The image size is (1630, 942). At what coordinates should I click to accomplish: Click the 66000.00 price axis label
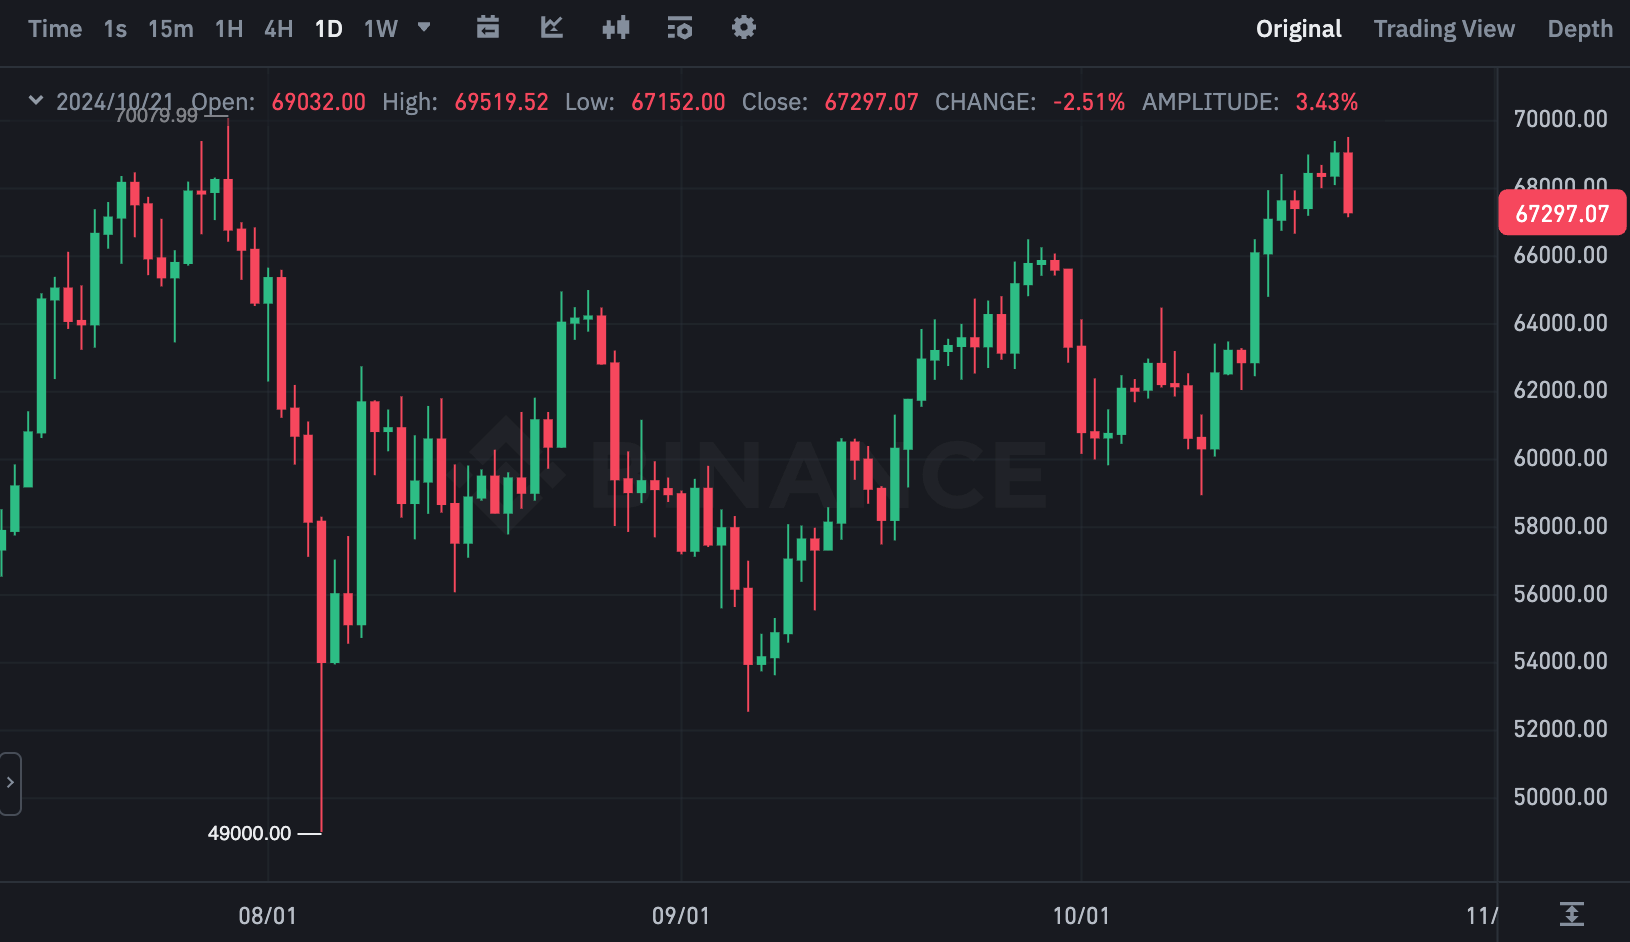1560,255
